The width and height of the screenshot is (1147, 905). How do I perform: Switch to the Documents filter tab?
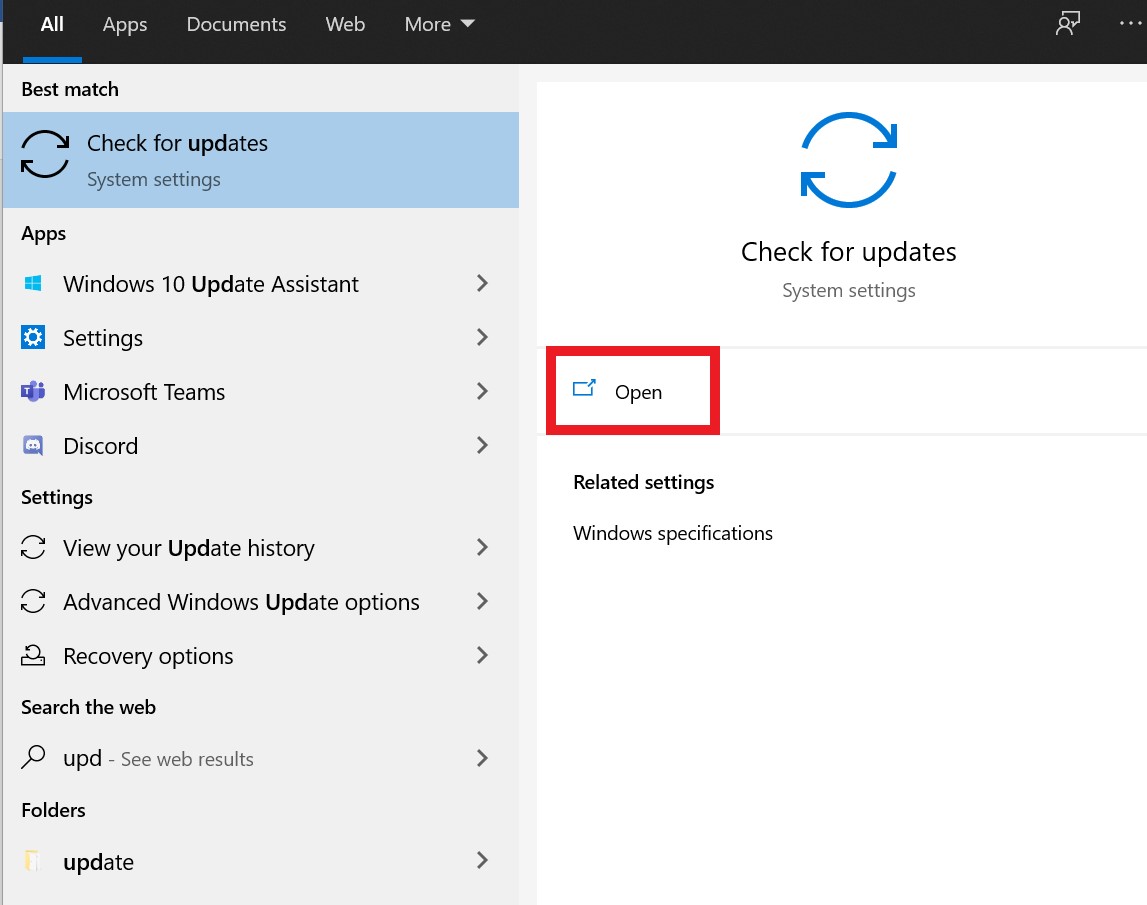pos(236,24)
